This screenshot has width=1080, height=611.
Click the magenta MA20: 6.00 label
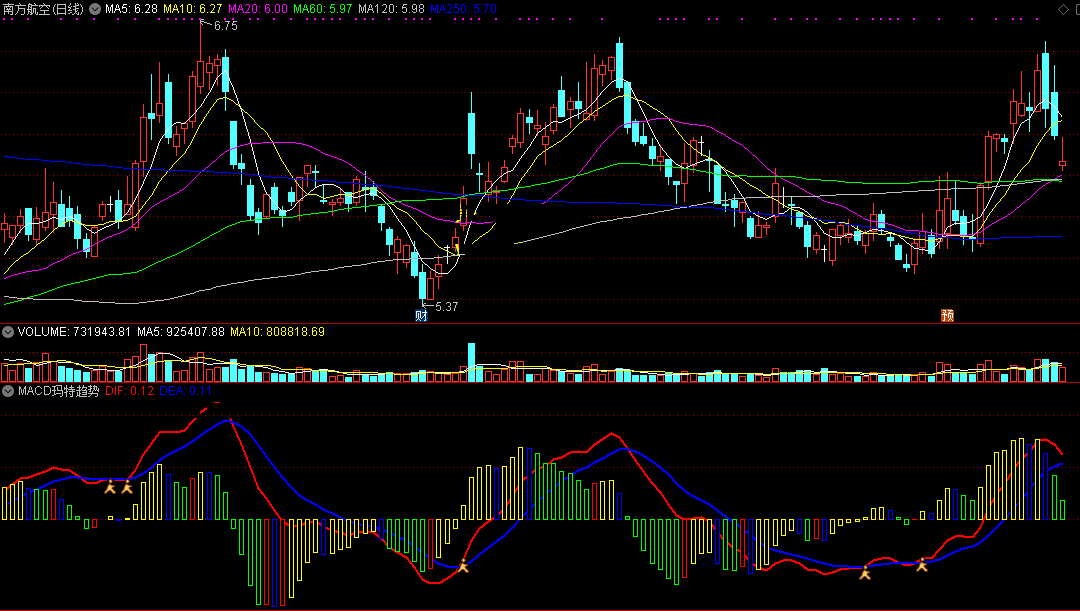coord(258,9)
